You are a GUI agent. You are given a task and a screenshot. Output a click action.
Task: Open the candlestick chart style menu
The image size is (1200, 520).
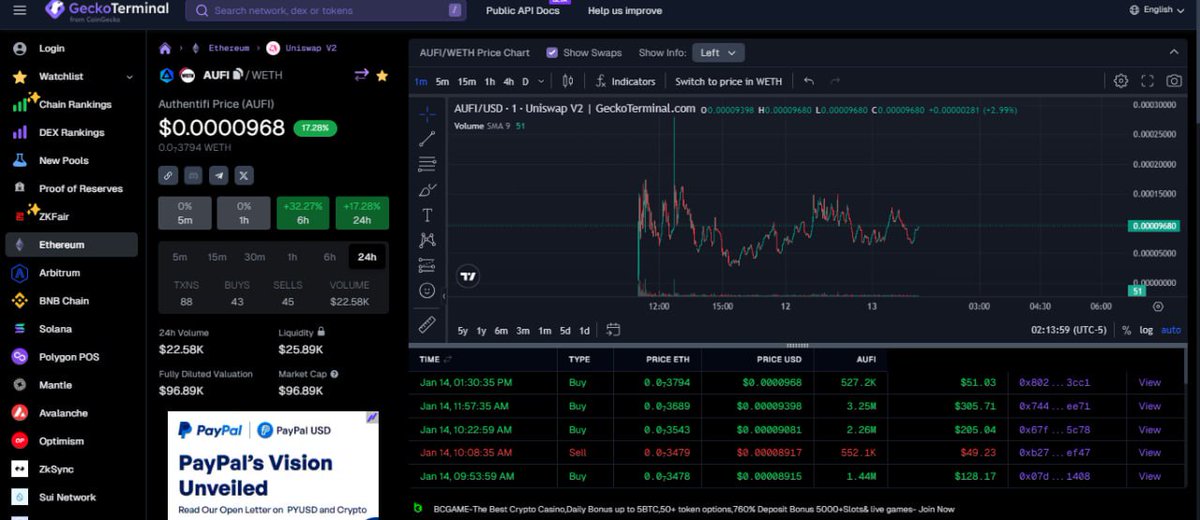[568, 81]
